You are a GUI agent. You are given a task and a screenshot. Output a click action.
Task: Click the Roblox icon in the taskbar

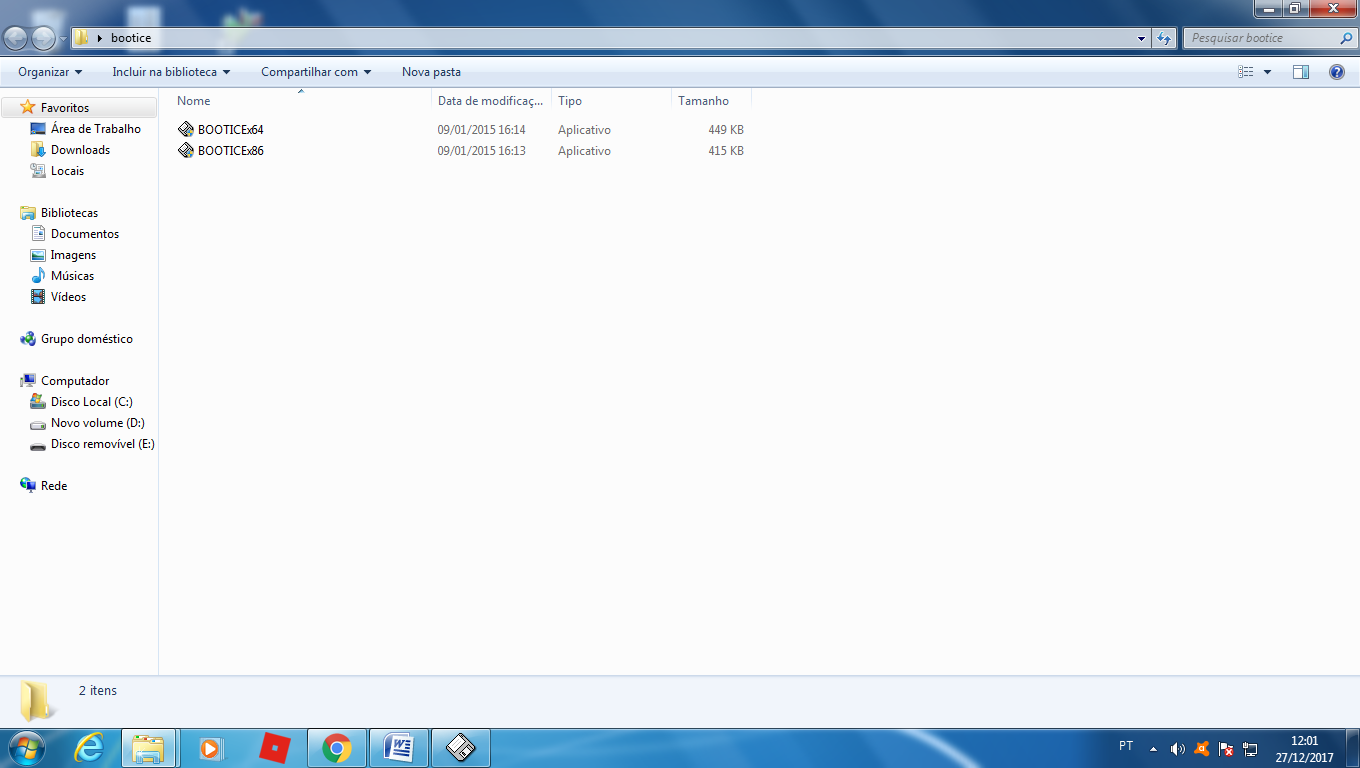(x=275, y=748)
